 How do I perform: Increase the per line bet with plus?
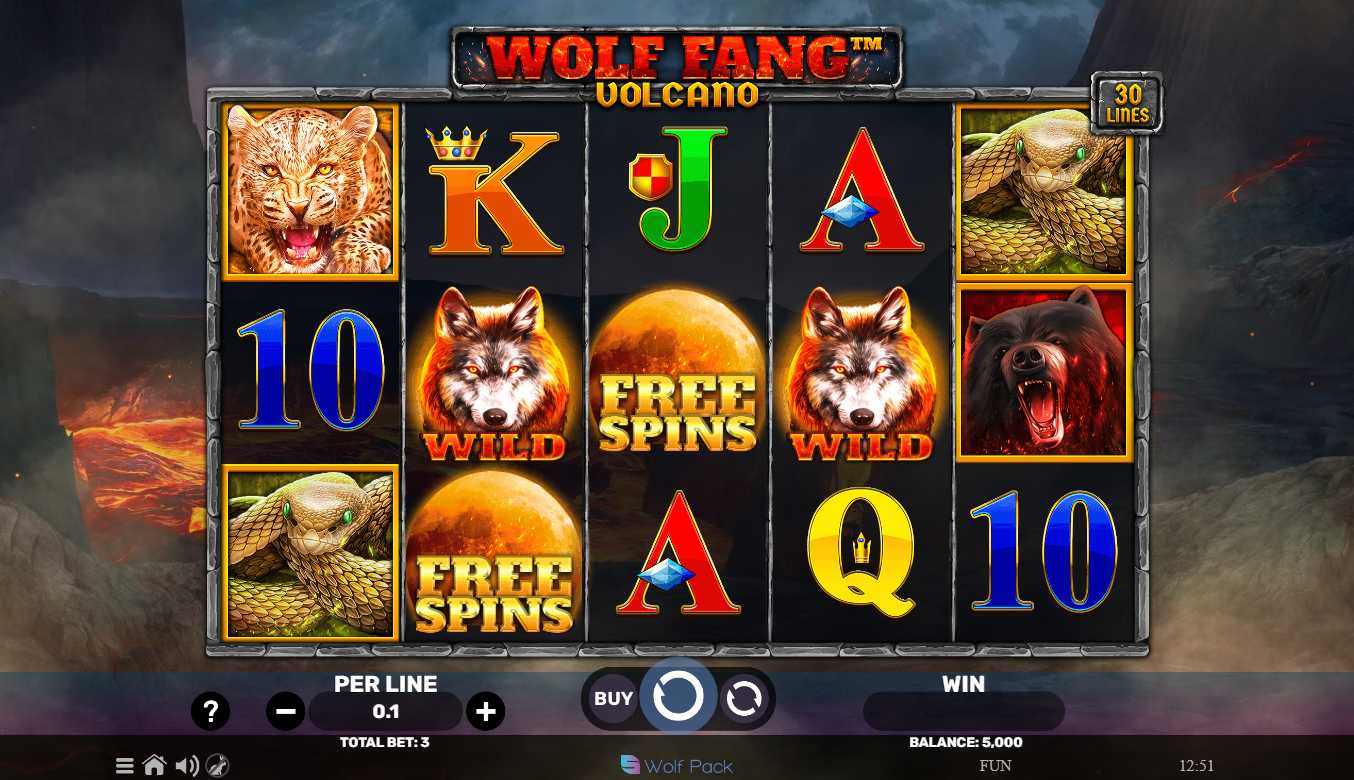tap(486, 712)
